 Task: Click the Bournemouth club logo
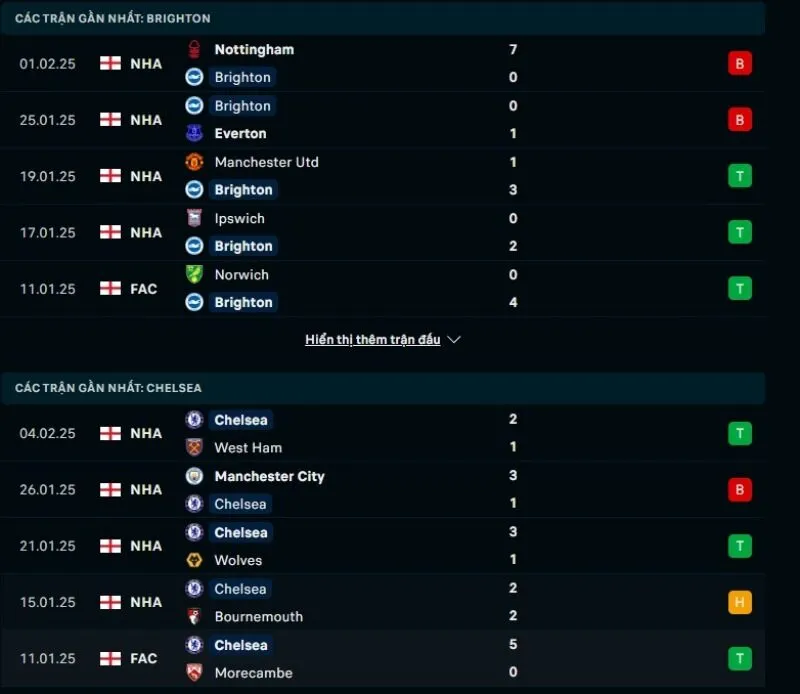pos(192,617)
